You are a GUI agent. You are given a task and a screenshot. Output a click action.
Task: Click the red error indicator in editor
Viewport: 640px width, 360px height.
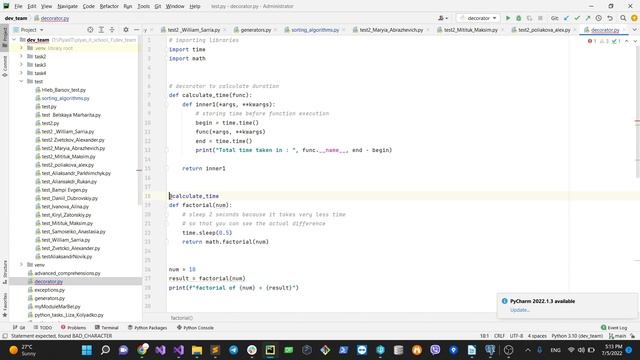pos(592,41)
